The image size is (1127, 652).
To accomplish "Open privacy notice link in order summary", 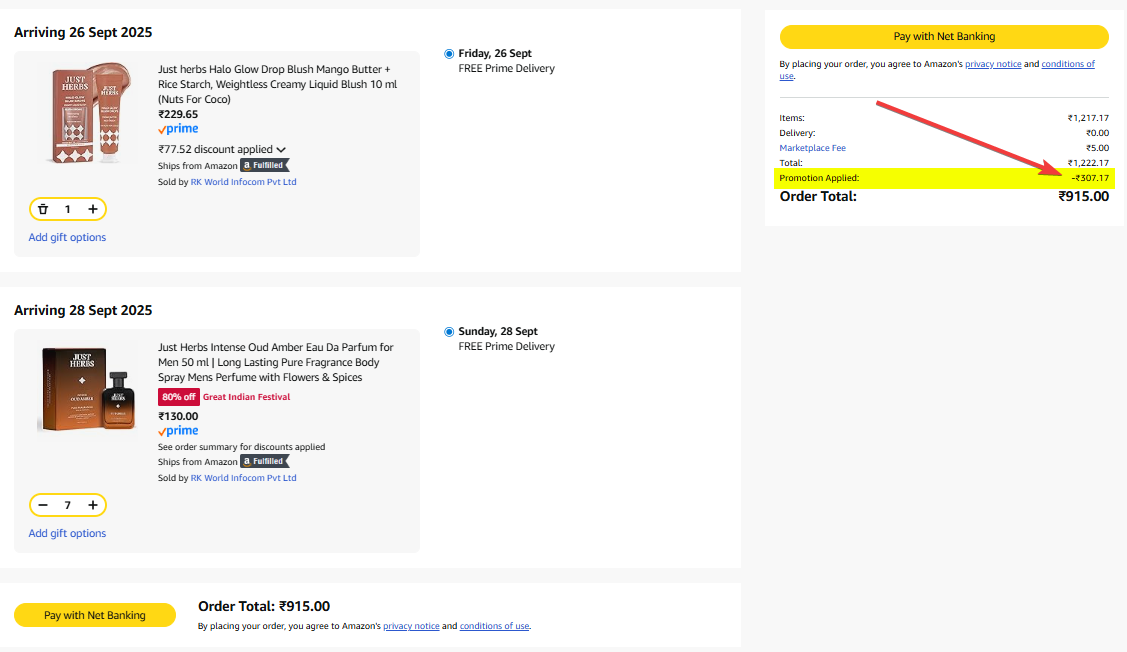I will tap(993, 64).
